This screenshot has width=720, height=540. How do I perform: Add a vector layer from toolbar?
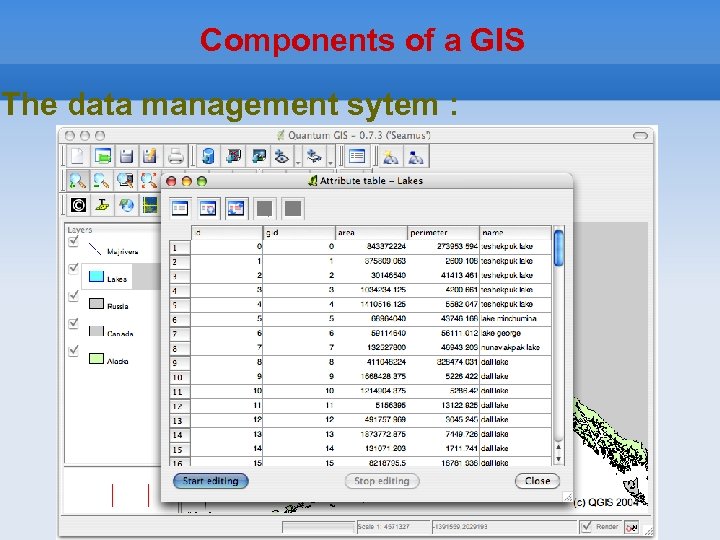(233, 156)
